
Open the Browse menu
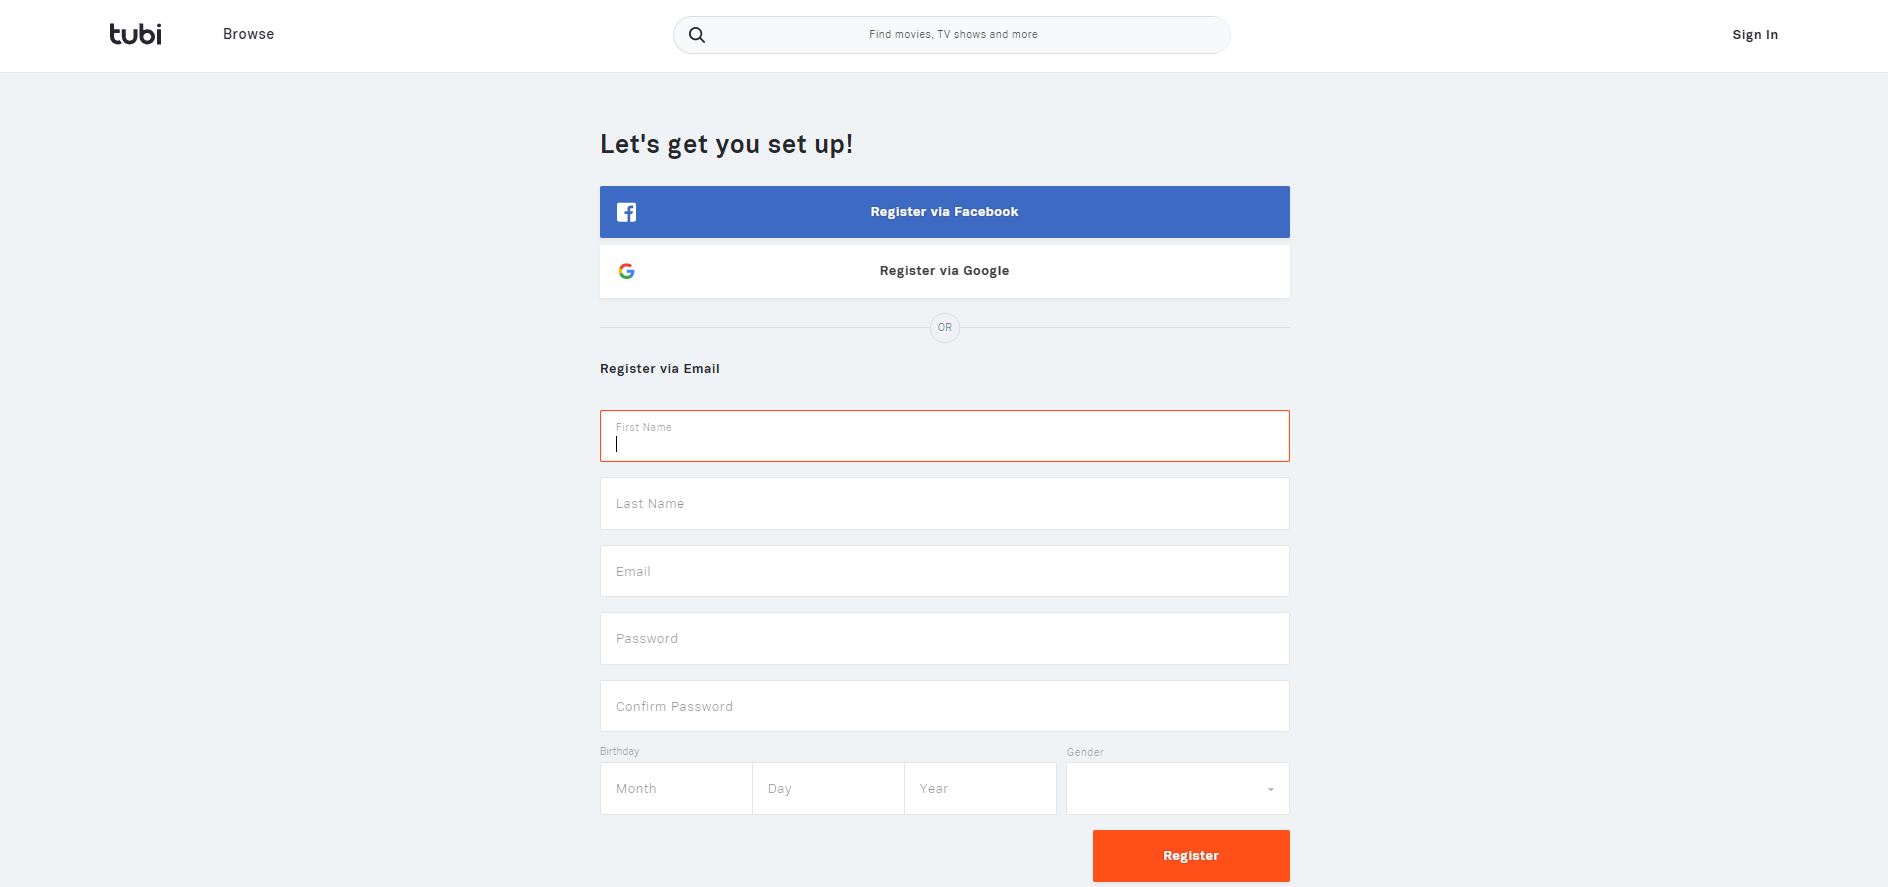[x=248, y=34]
